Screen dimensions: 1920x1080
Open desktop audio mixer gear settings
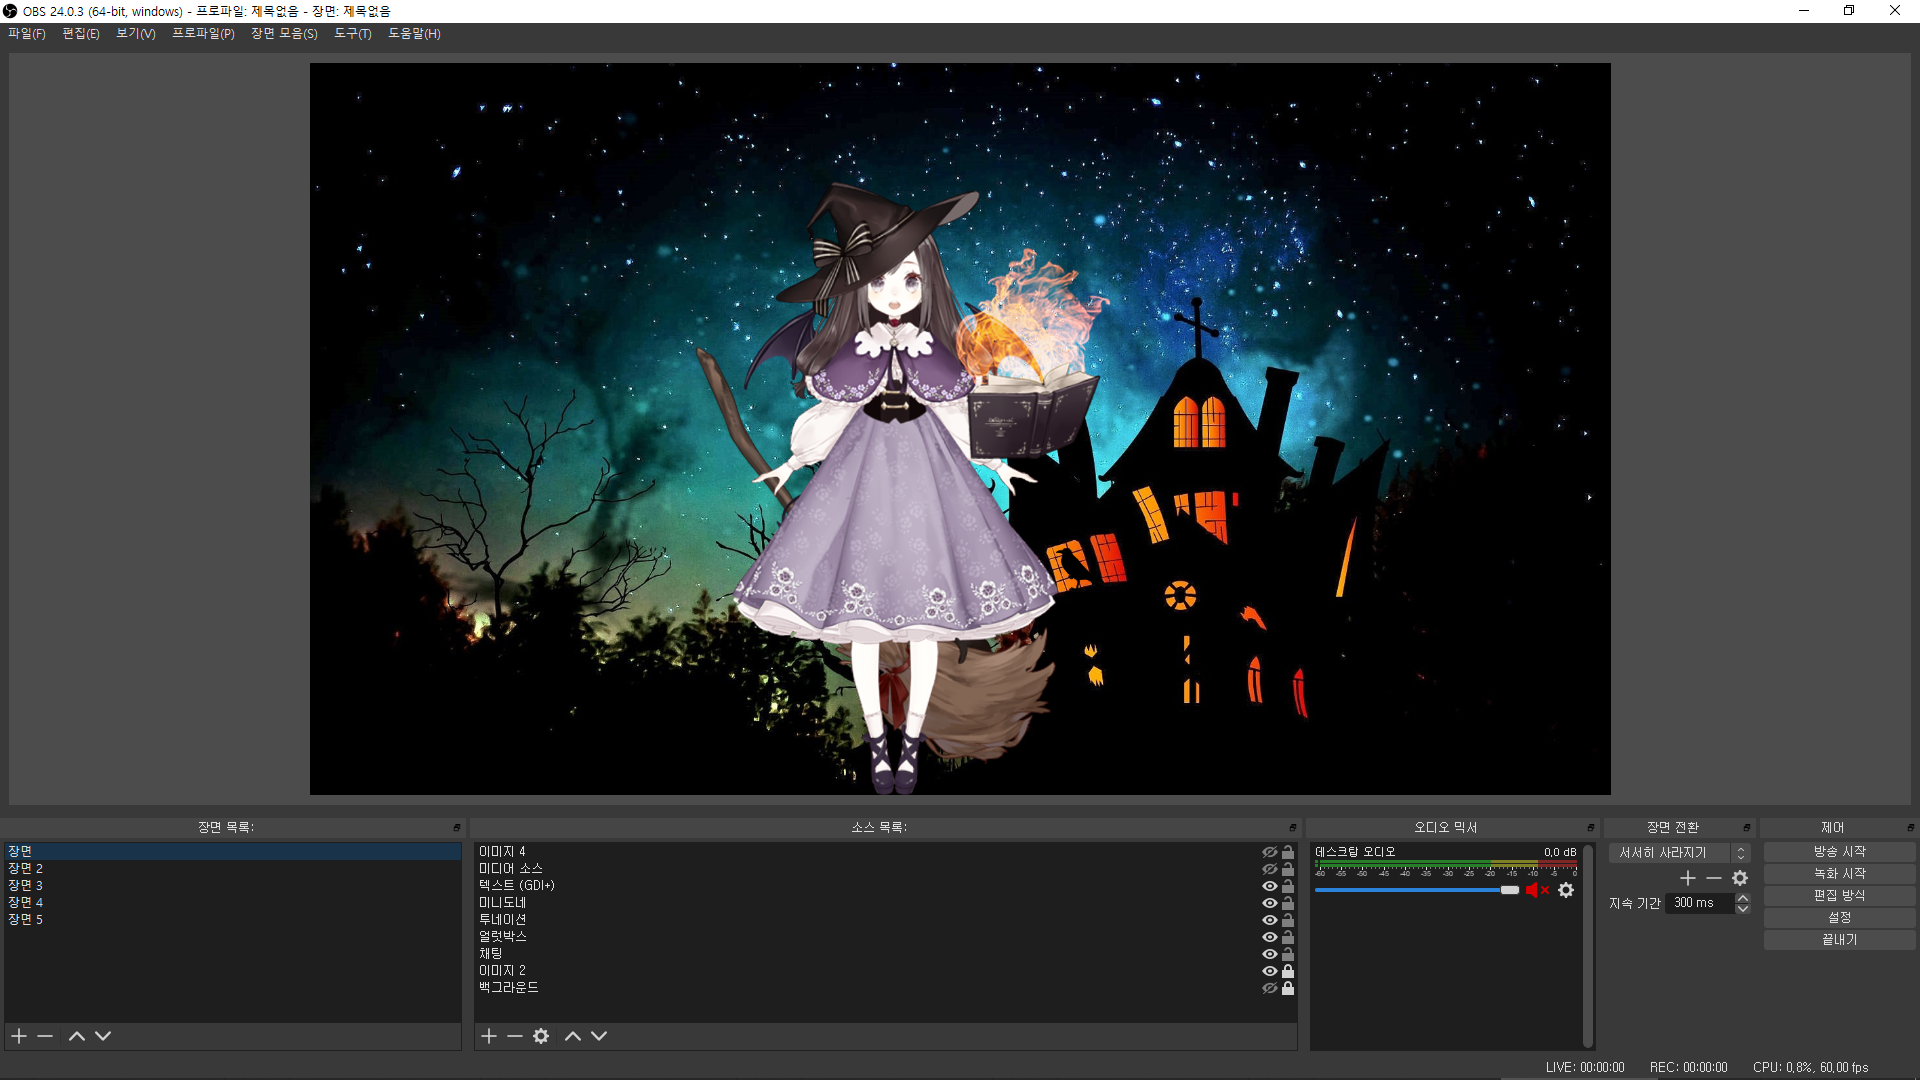click(x=1566, y=890)
